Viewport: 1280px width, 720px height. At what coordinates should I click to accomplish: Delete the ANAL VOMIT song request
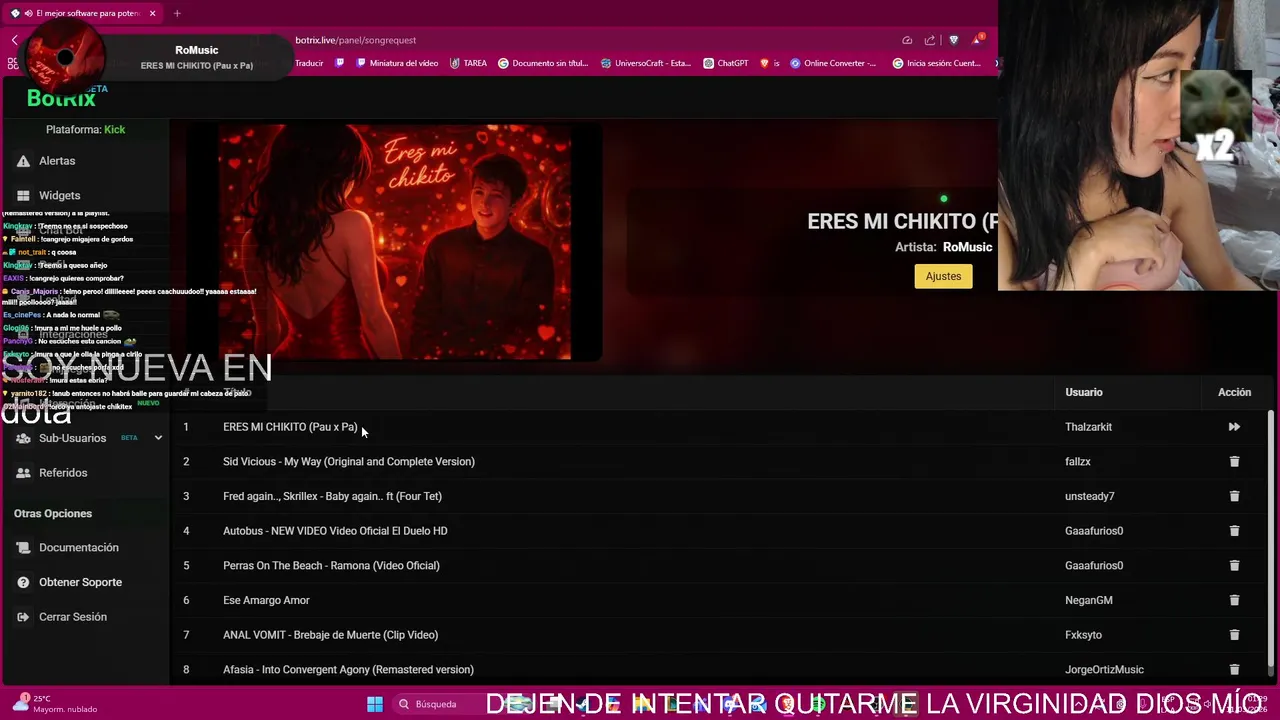pyautogui.click(x=1234, y=635)
